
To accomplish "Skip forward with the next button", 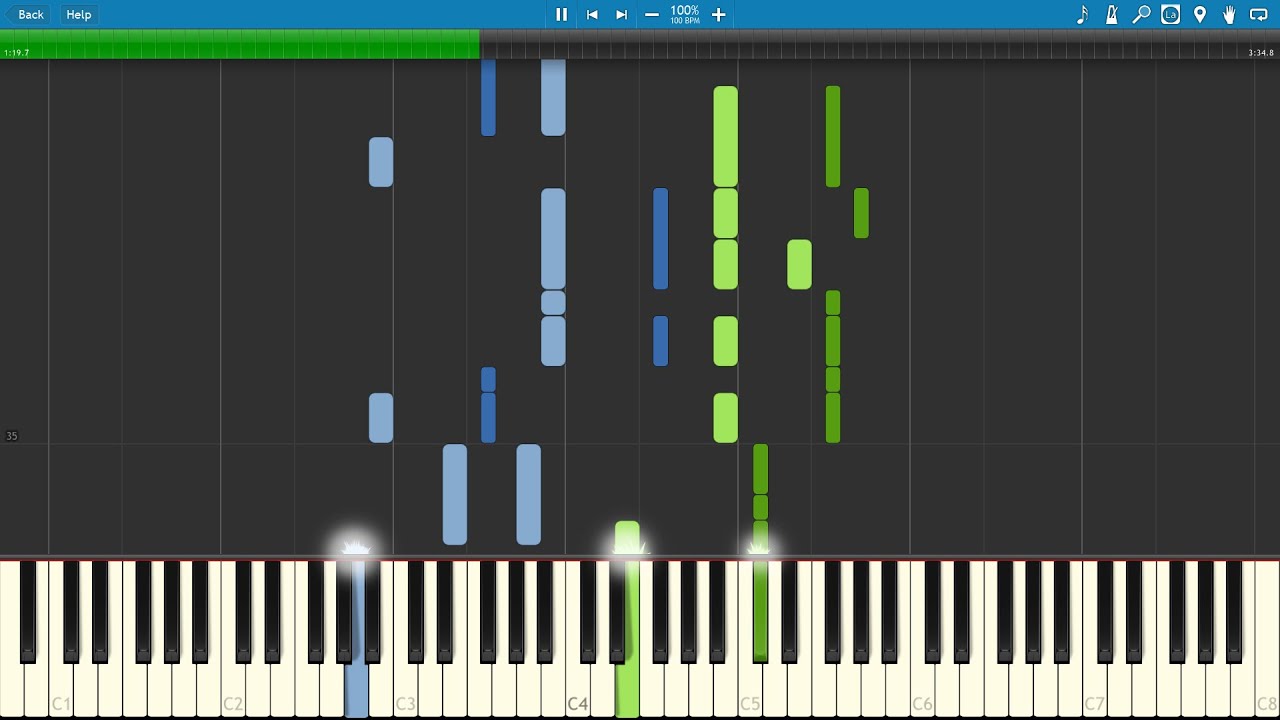I will pos(621,14).
